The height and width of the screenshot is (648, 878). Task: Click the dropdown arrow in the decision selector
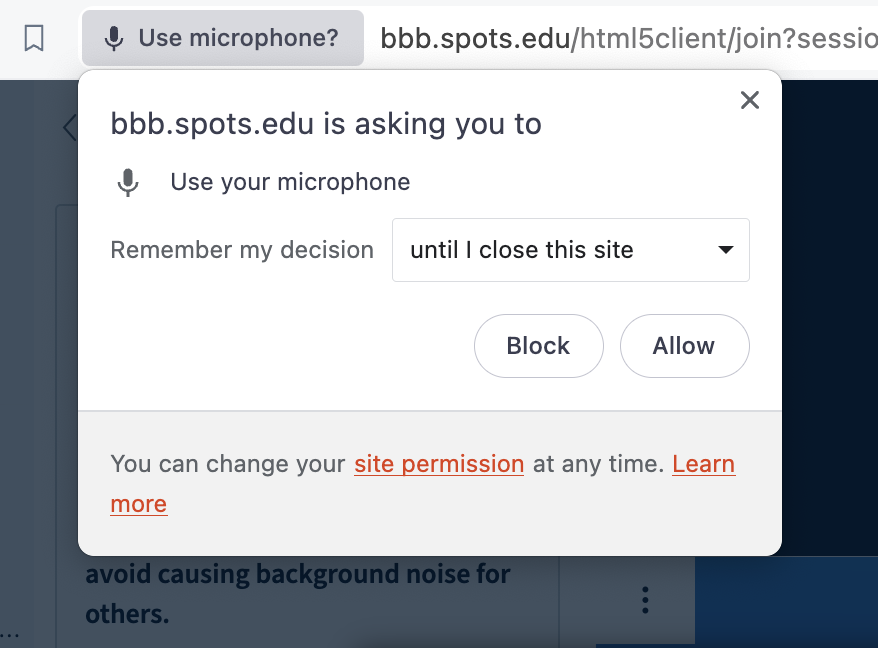(727, 250)
